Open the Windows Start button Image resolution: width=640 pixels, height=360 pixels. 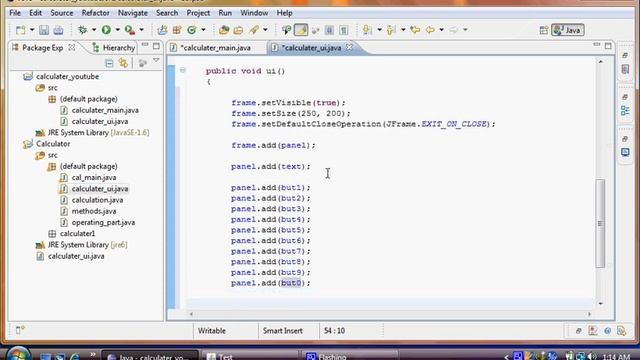[x=18, y=354]
